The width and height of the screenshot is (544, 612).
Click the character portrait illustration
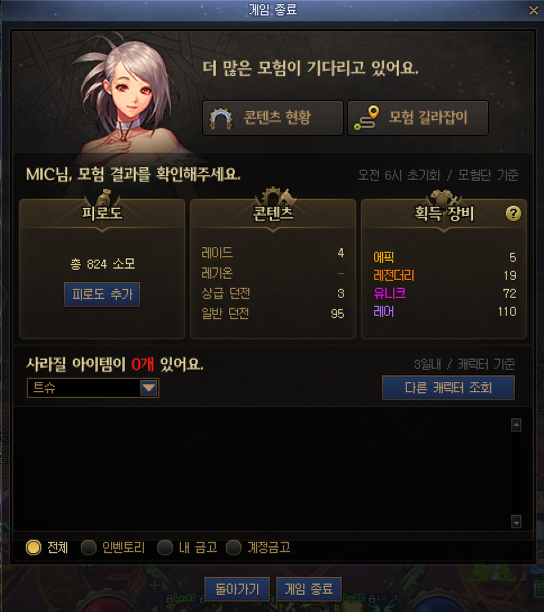tap(125, 100)
